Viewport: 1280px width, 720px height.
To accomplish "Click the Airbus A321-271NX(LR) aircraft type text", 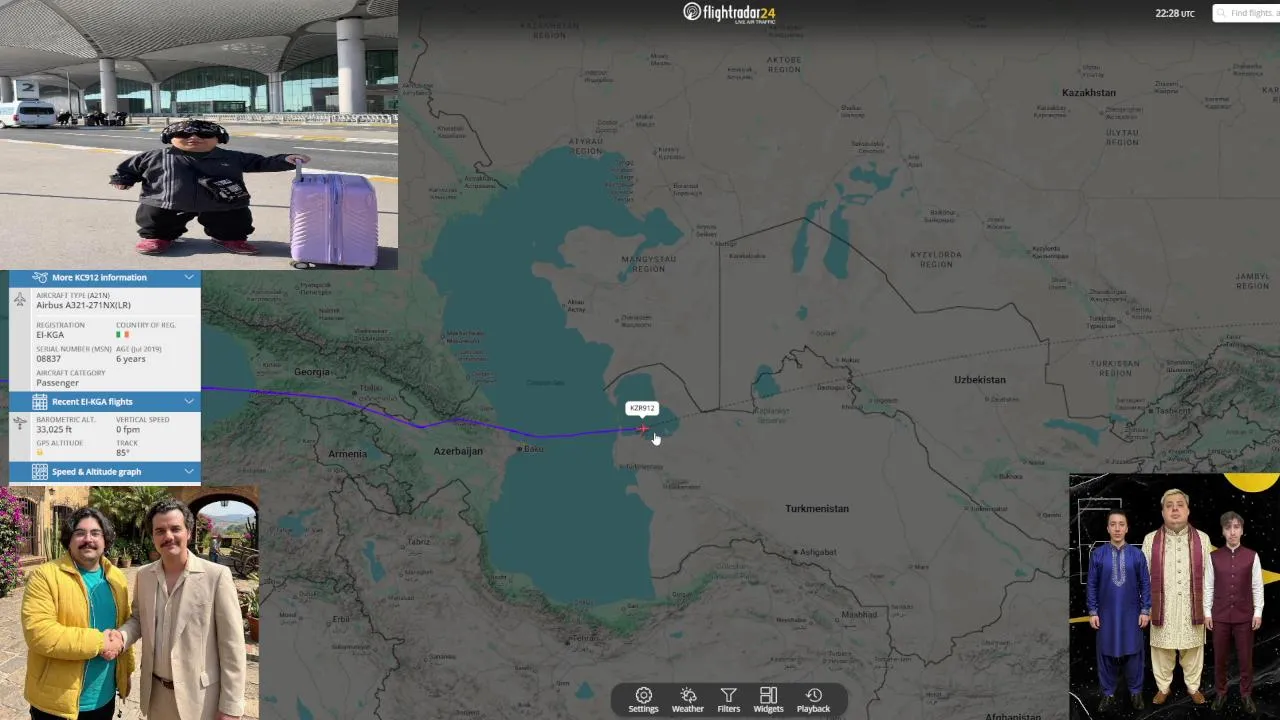I will pyautogui.click(x=83, y=305).
